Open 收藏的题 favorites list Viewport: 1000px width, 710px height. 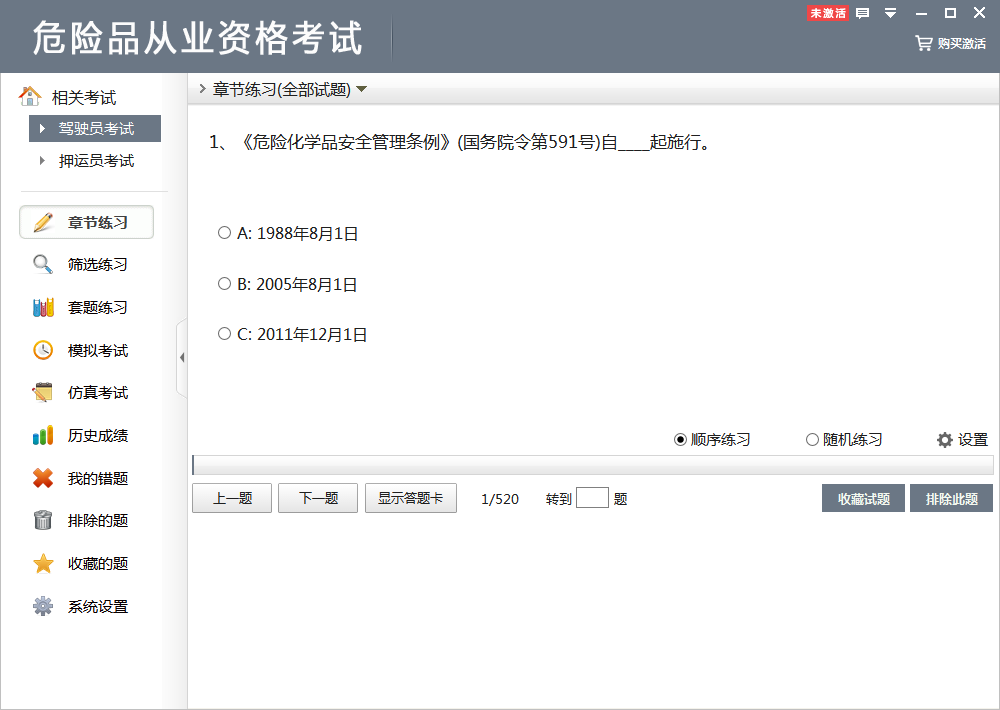tap(85, 563)
